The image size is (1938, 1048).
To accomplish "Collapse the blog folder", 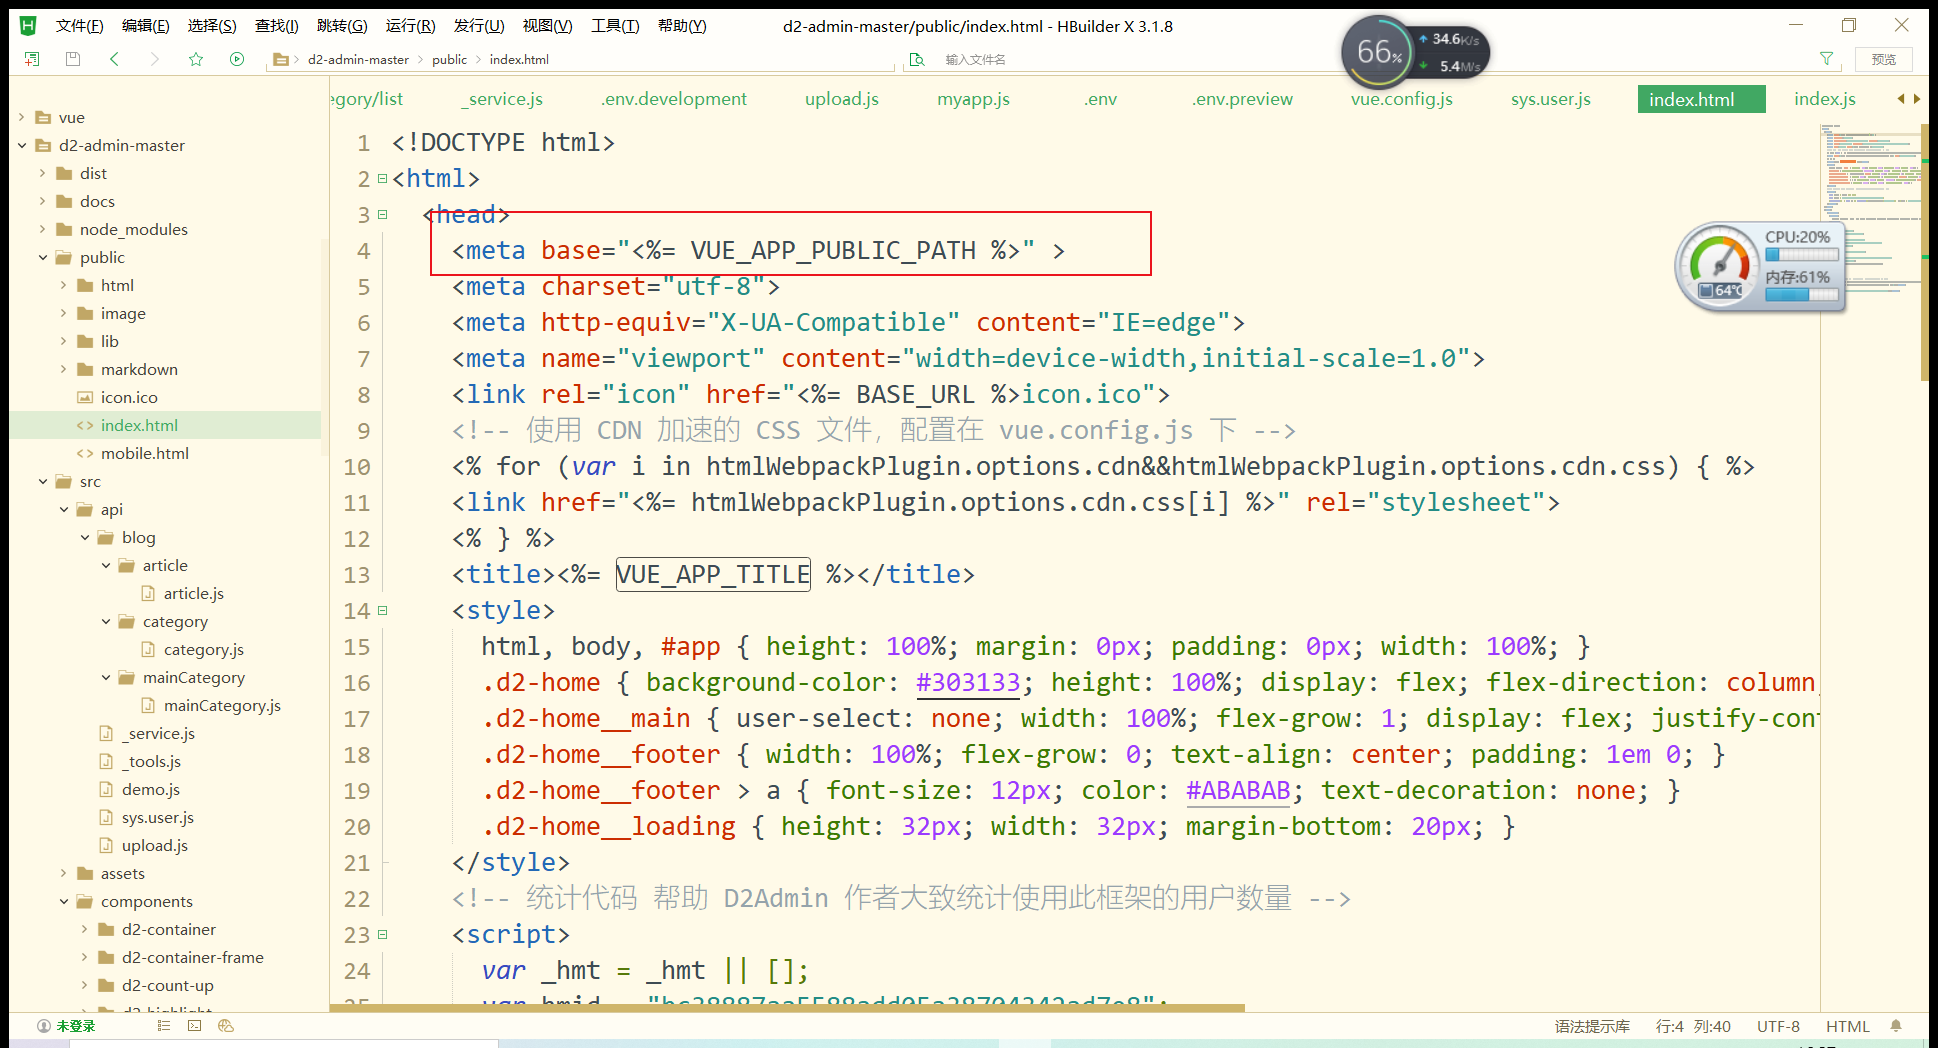I will (x=85, y=537).
